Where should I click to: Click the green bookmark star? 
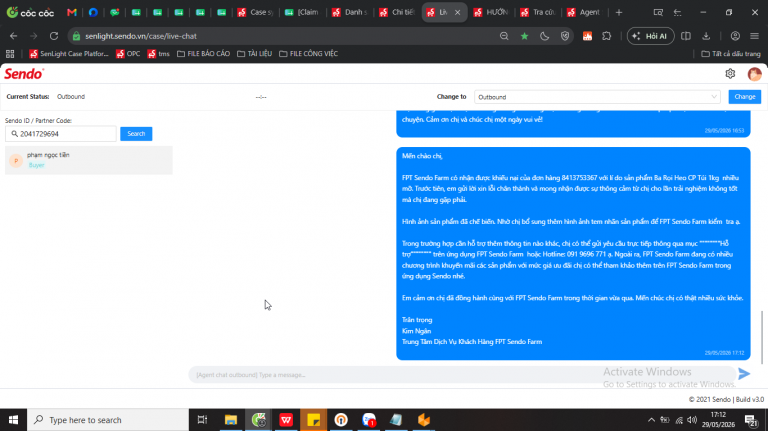tap(525, 36)
